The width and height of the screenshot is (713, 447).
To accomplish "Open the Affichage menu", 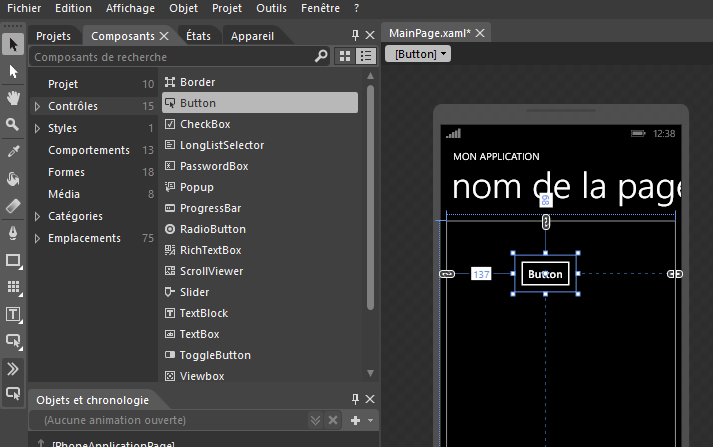I will (131, 8).
